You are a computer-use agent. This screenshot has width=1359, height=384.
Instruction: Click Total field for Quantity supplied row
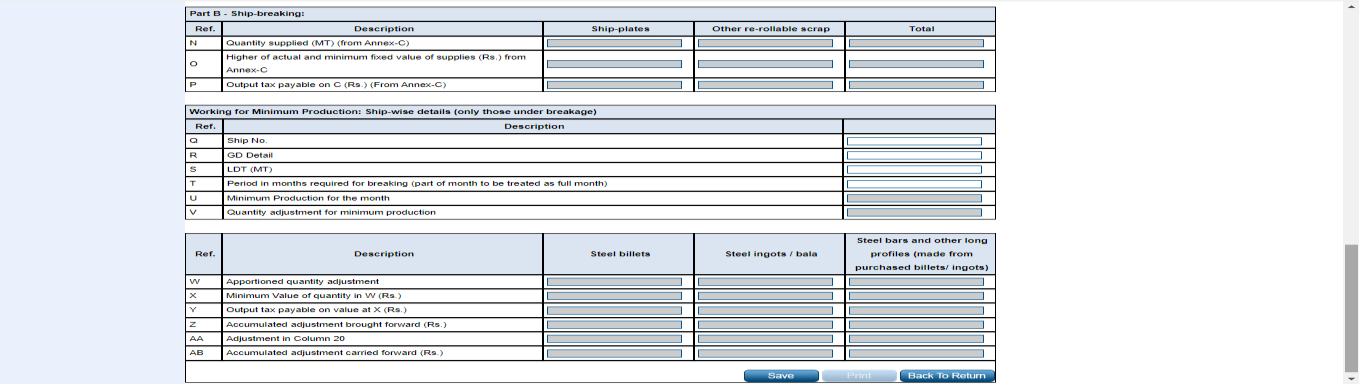[916, 43]
